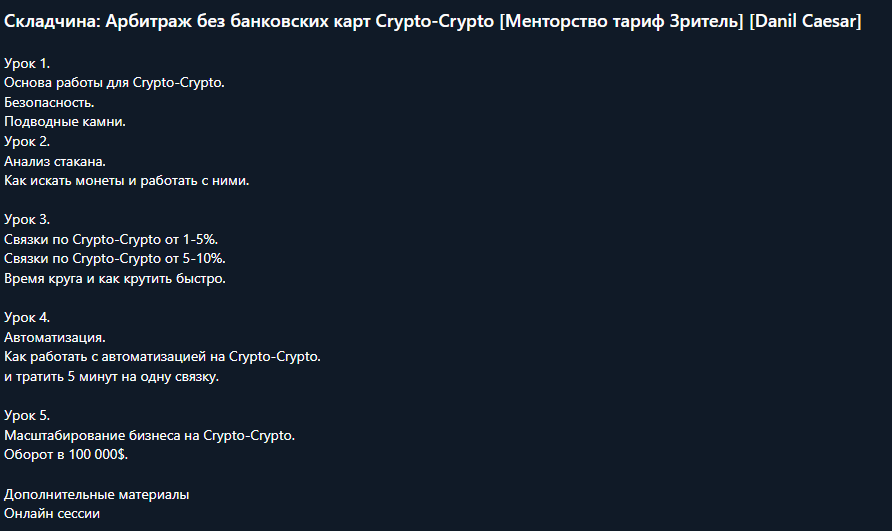
Task: Click the 'Урок 4.' heading text
Action: [x=27, y=317]
